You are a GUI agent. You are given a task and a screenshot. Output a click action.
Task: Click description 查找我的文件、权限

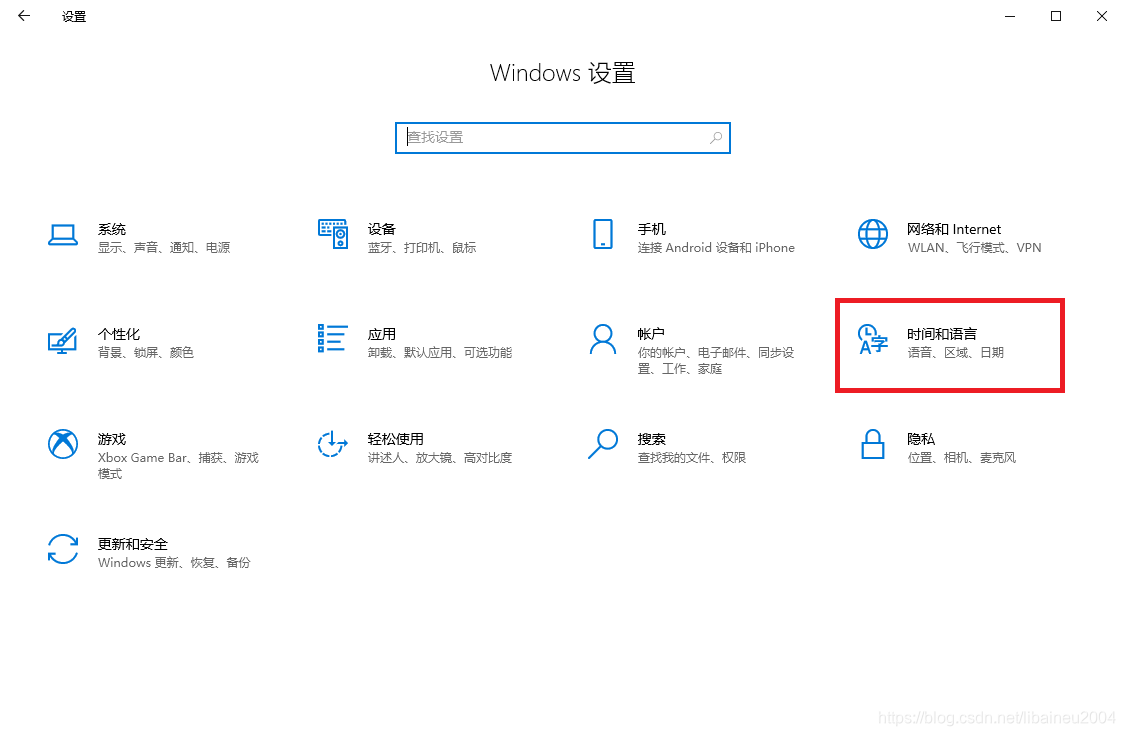pos(692,458)
